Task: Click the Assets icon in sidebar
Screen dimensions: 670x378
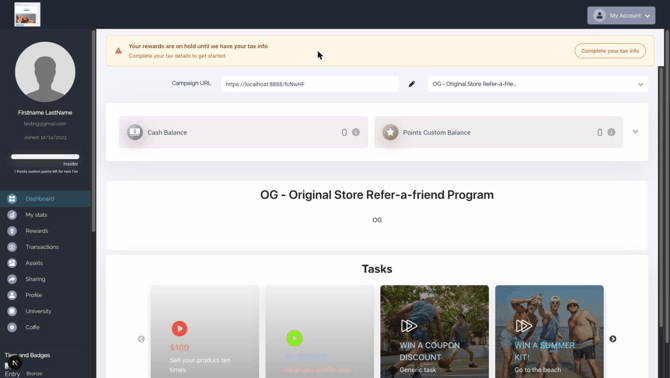Action: coord(12,263)
